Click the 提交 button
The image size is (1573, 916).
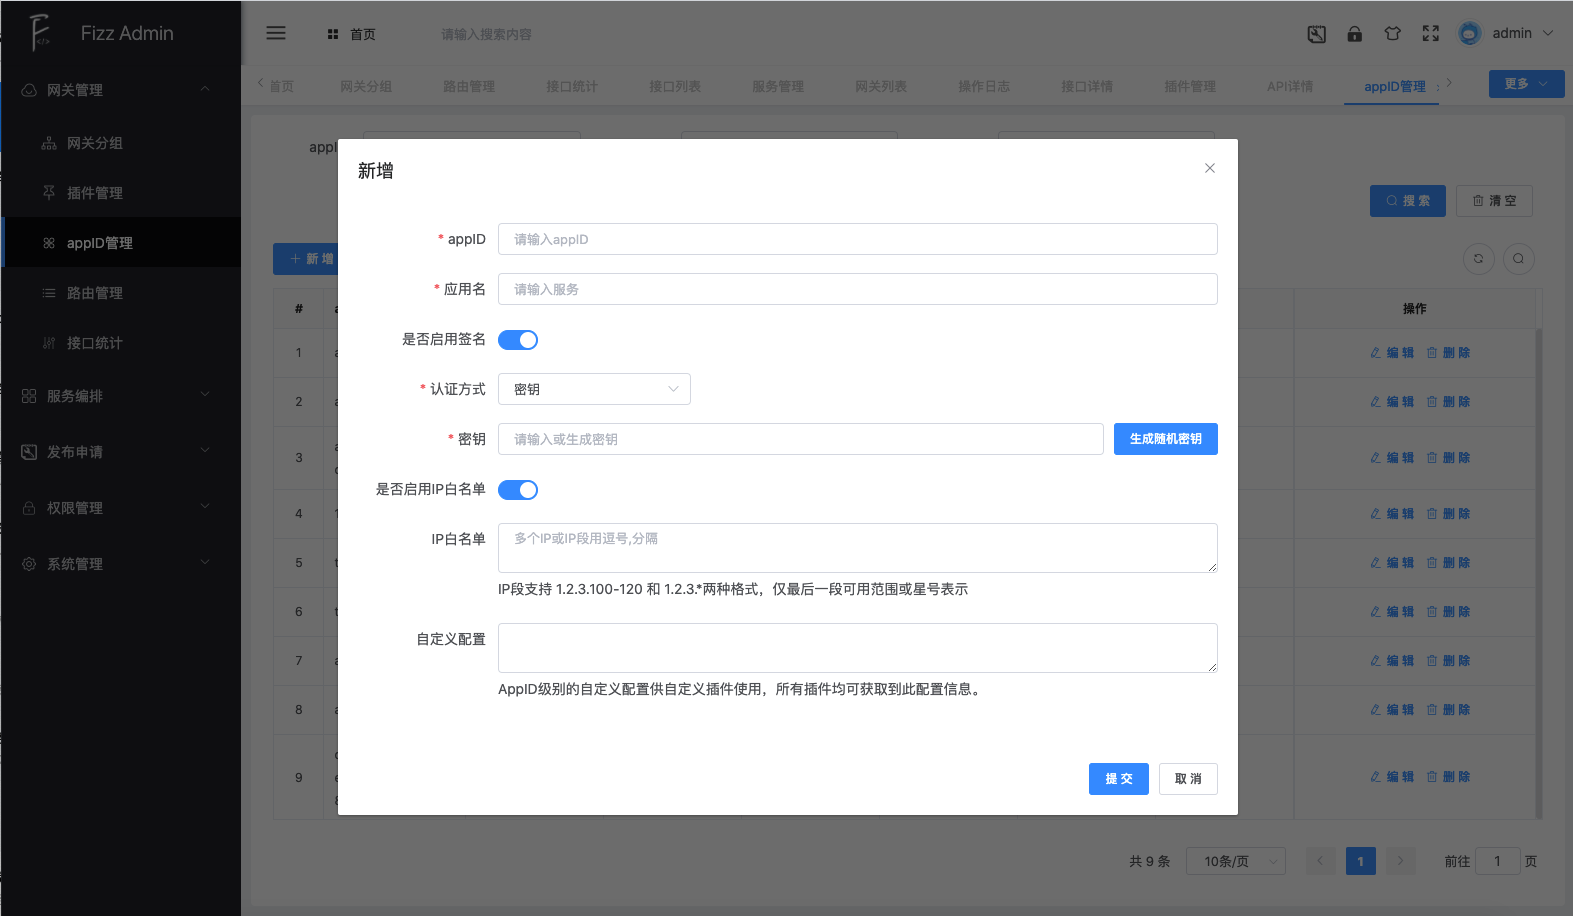[x=1118, y=779]
